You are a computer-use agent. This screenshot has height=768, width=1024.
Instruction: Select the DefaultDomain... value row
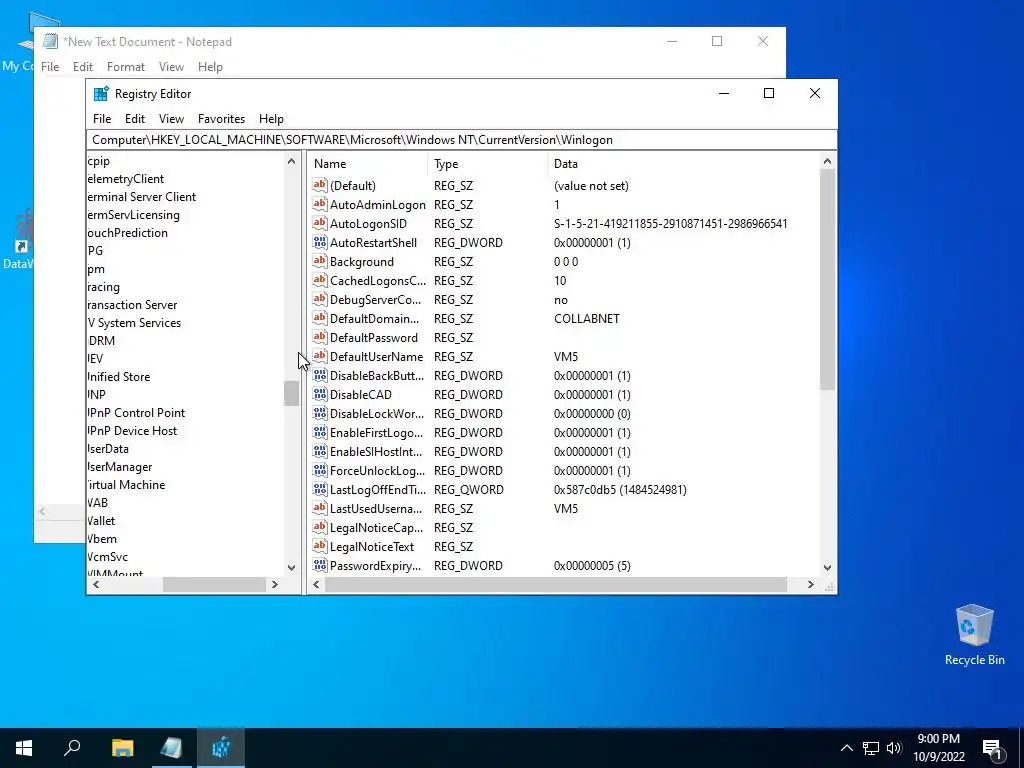pos(565,319)
